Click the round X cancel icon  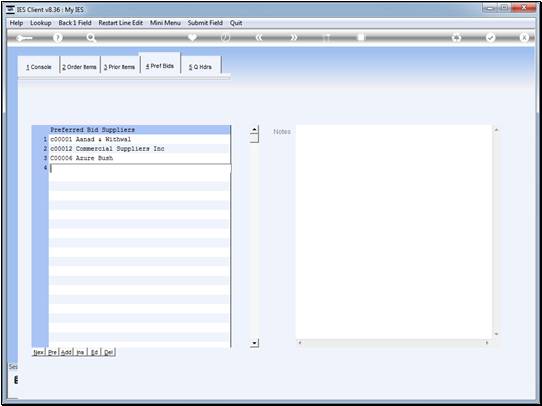tap(524, 38)
